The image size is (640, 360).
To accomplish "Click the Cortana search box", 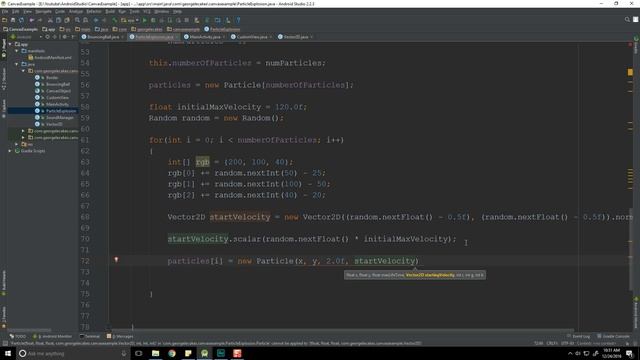I will coord(73,353).
